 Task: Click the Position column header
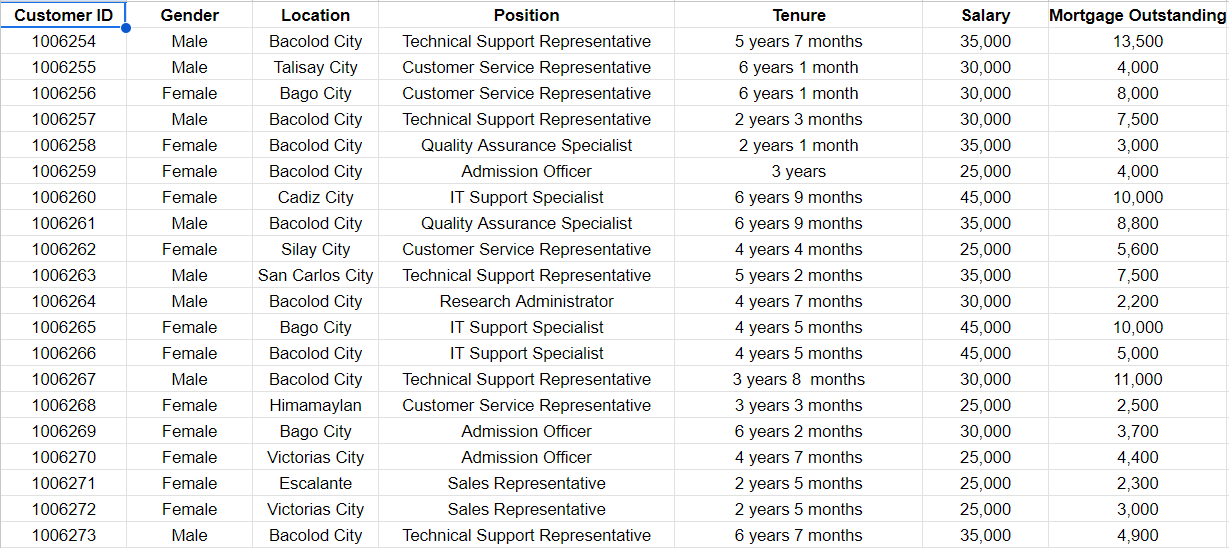[526, 15]
